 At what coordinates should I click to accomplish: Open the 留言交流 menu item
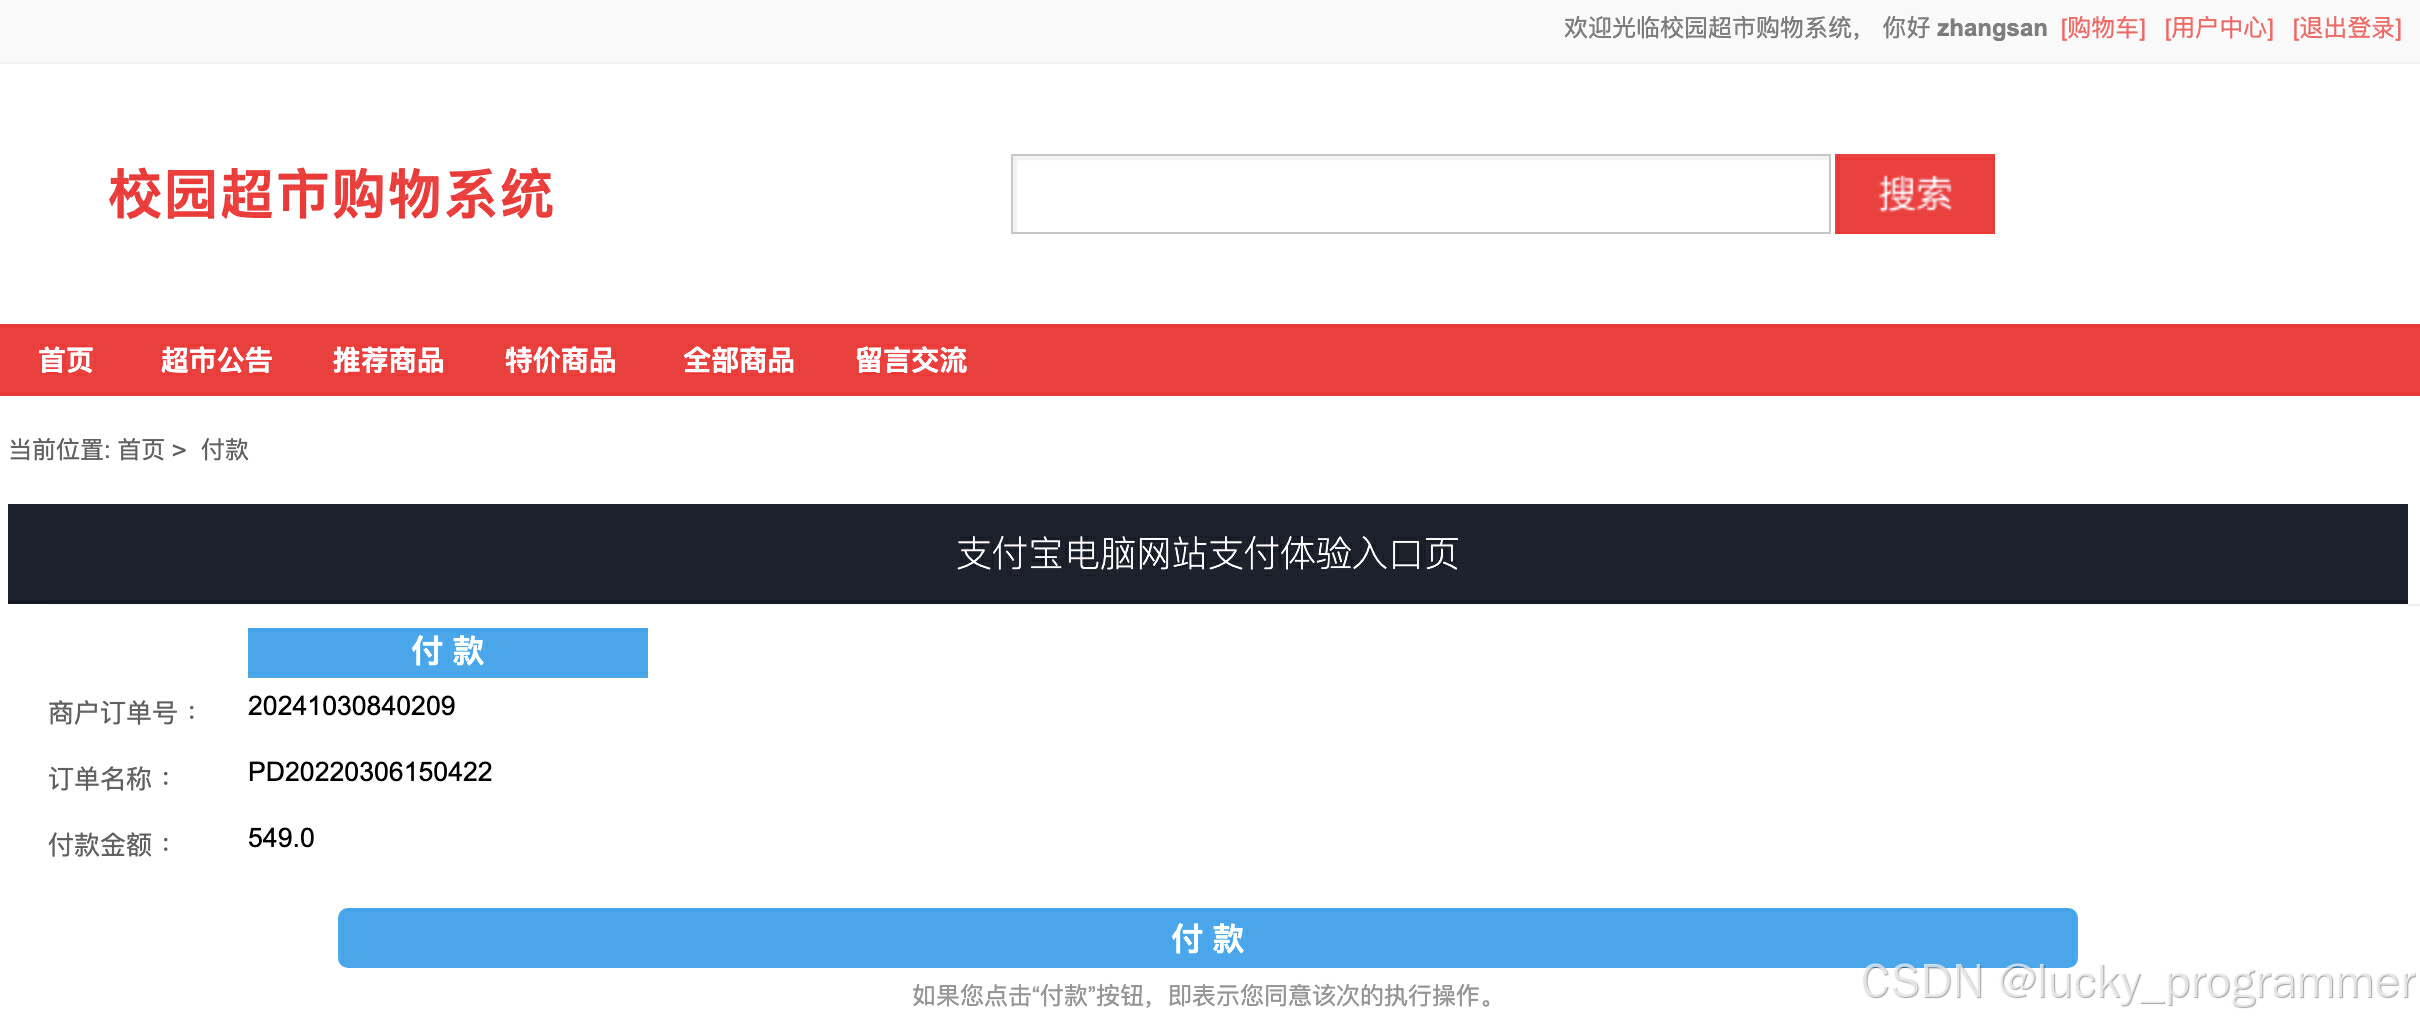coord(910,360)
